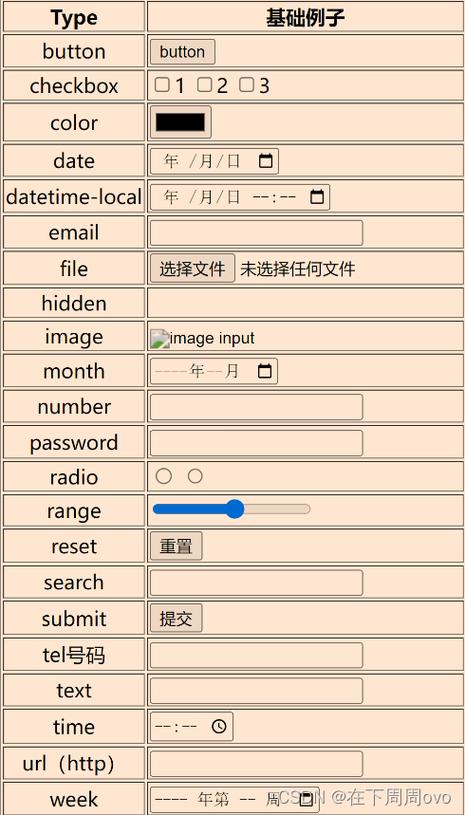Focus the search input field
The height and width of the screenshot is (815, 465).
(x=256, y=583)
